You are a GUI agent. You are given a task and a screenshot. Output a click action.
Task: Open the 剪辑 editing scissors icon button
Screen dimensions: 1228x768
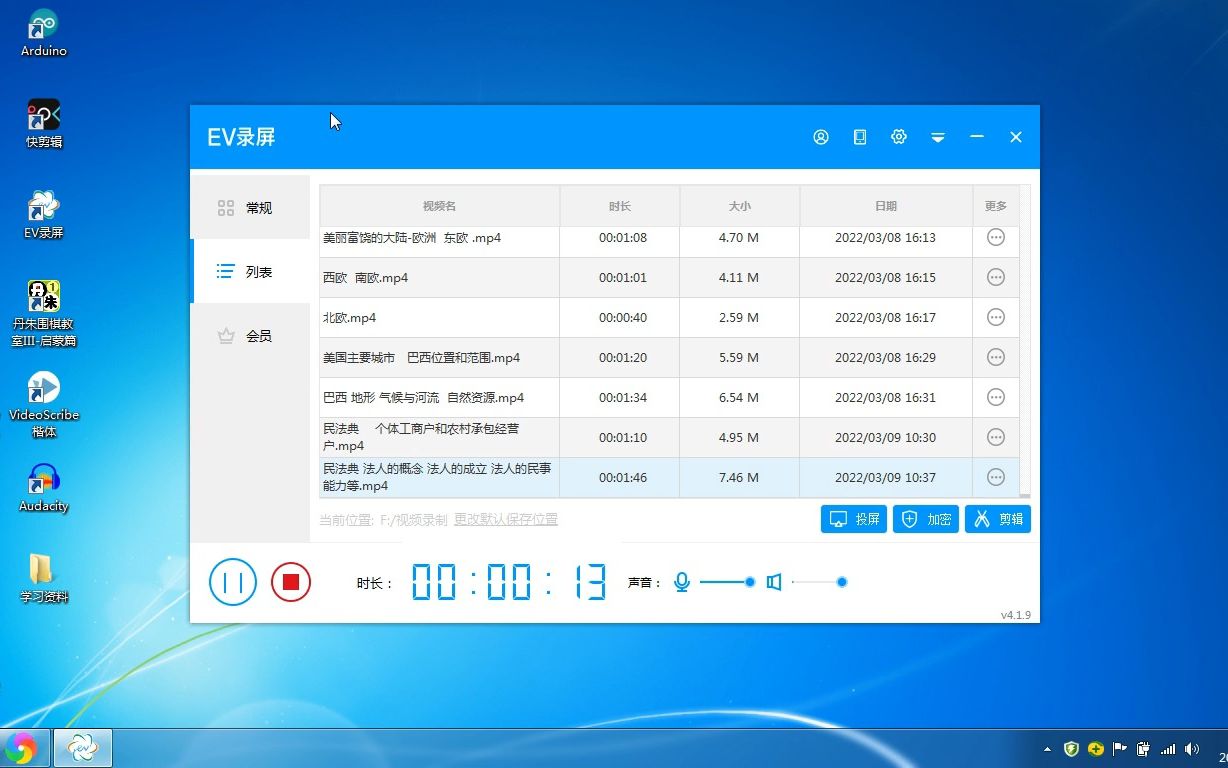[x=997, y=519]
